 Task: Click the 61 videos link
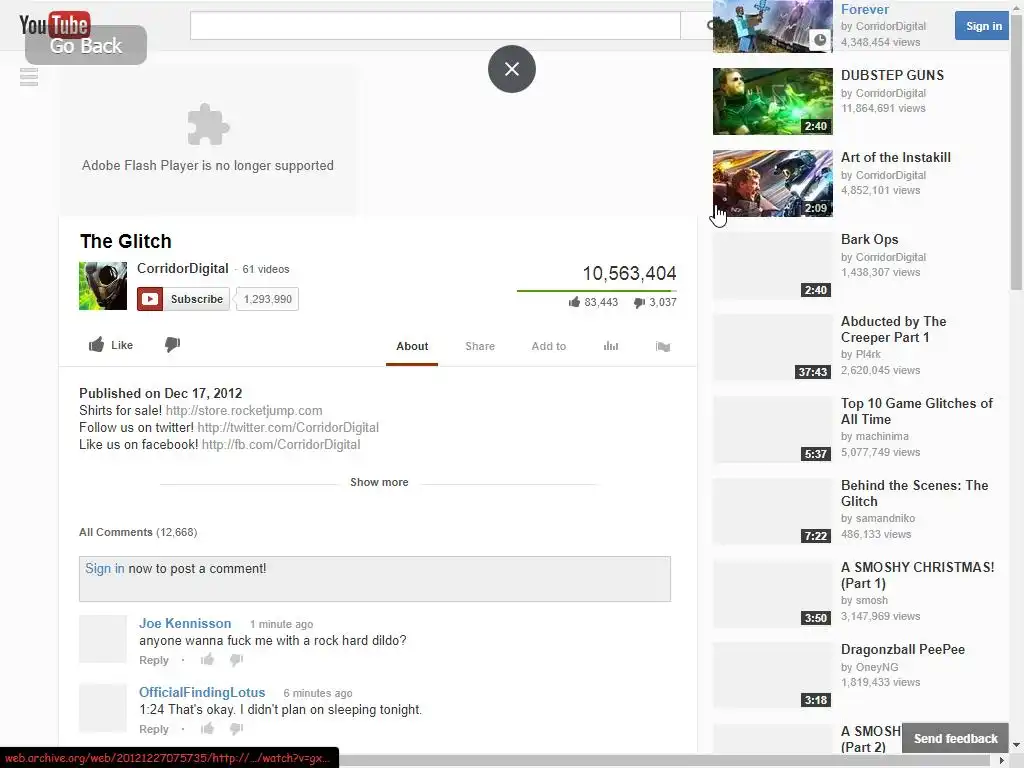point(266,269)
